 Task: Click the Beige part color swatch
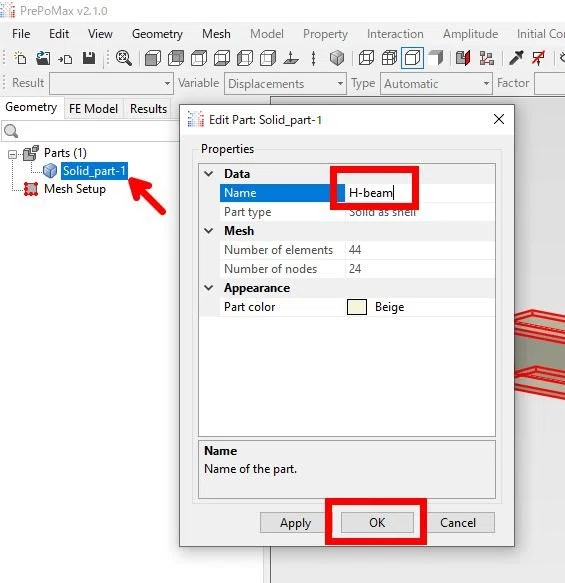point(357,307)
